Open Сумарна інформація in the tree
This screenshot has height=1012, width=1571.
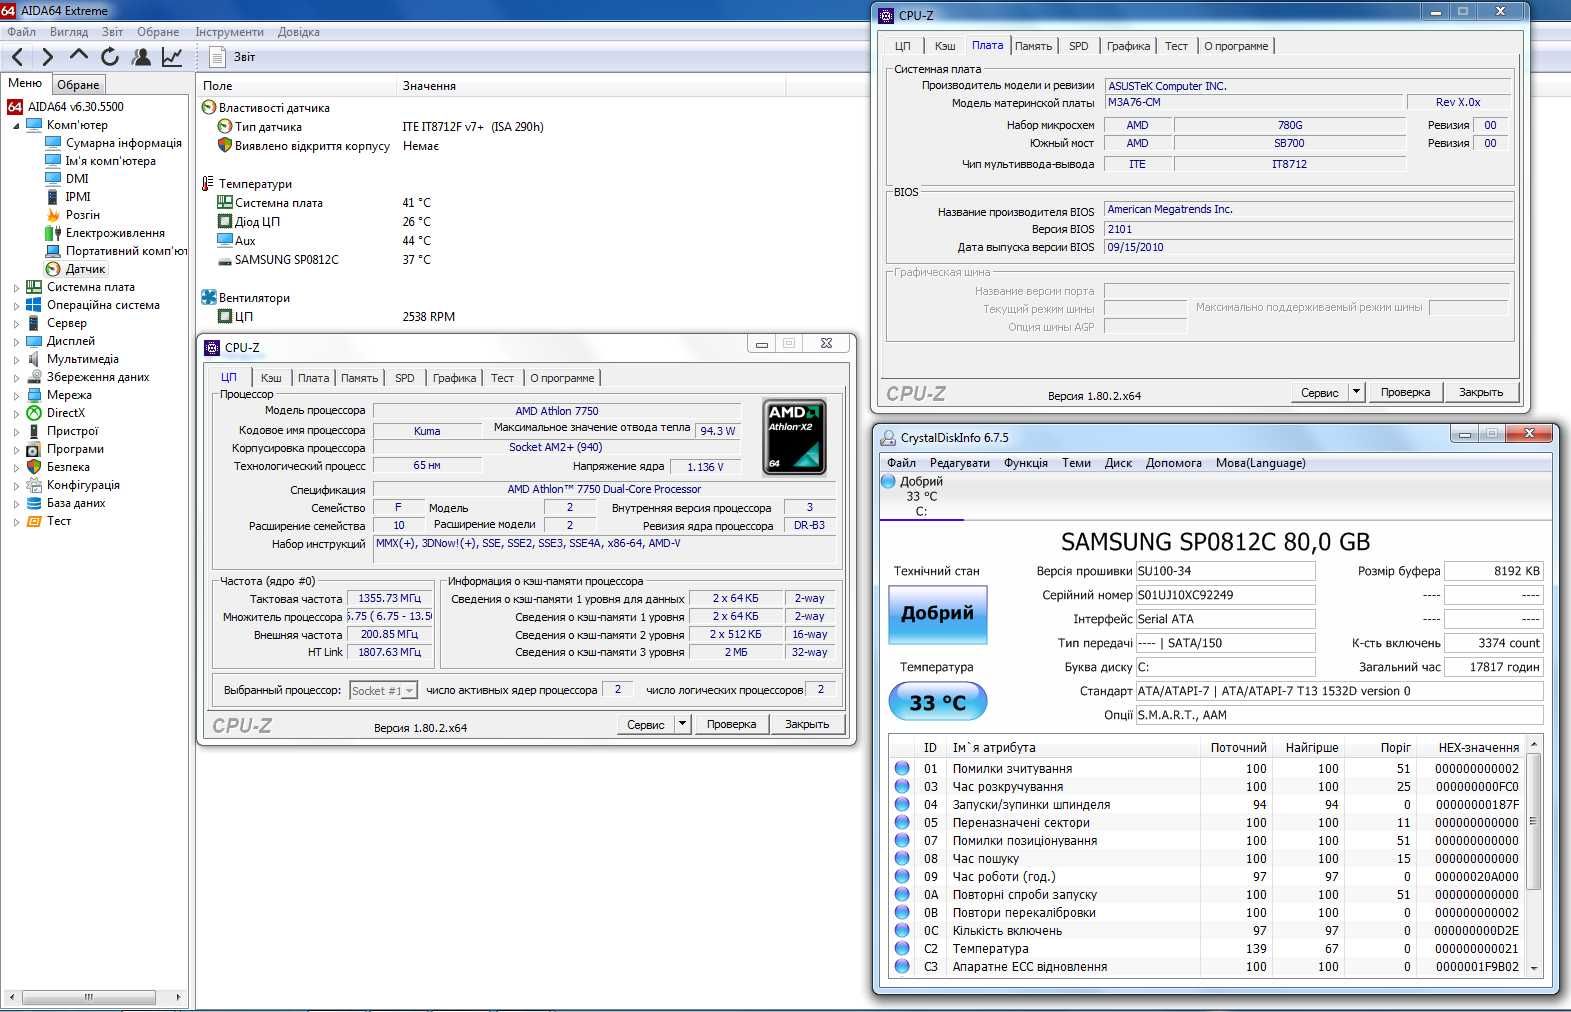pyautogui.click(x=123, y=143)
